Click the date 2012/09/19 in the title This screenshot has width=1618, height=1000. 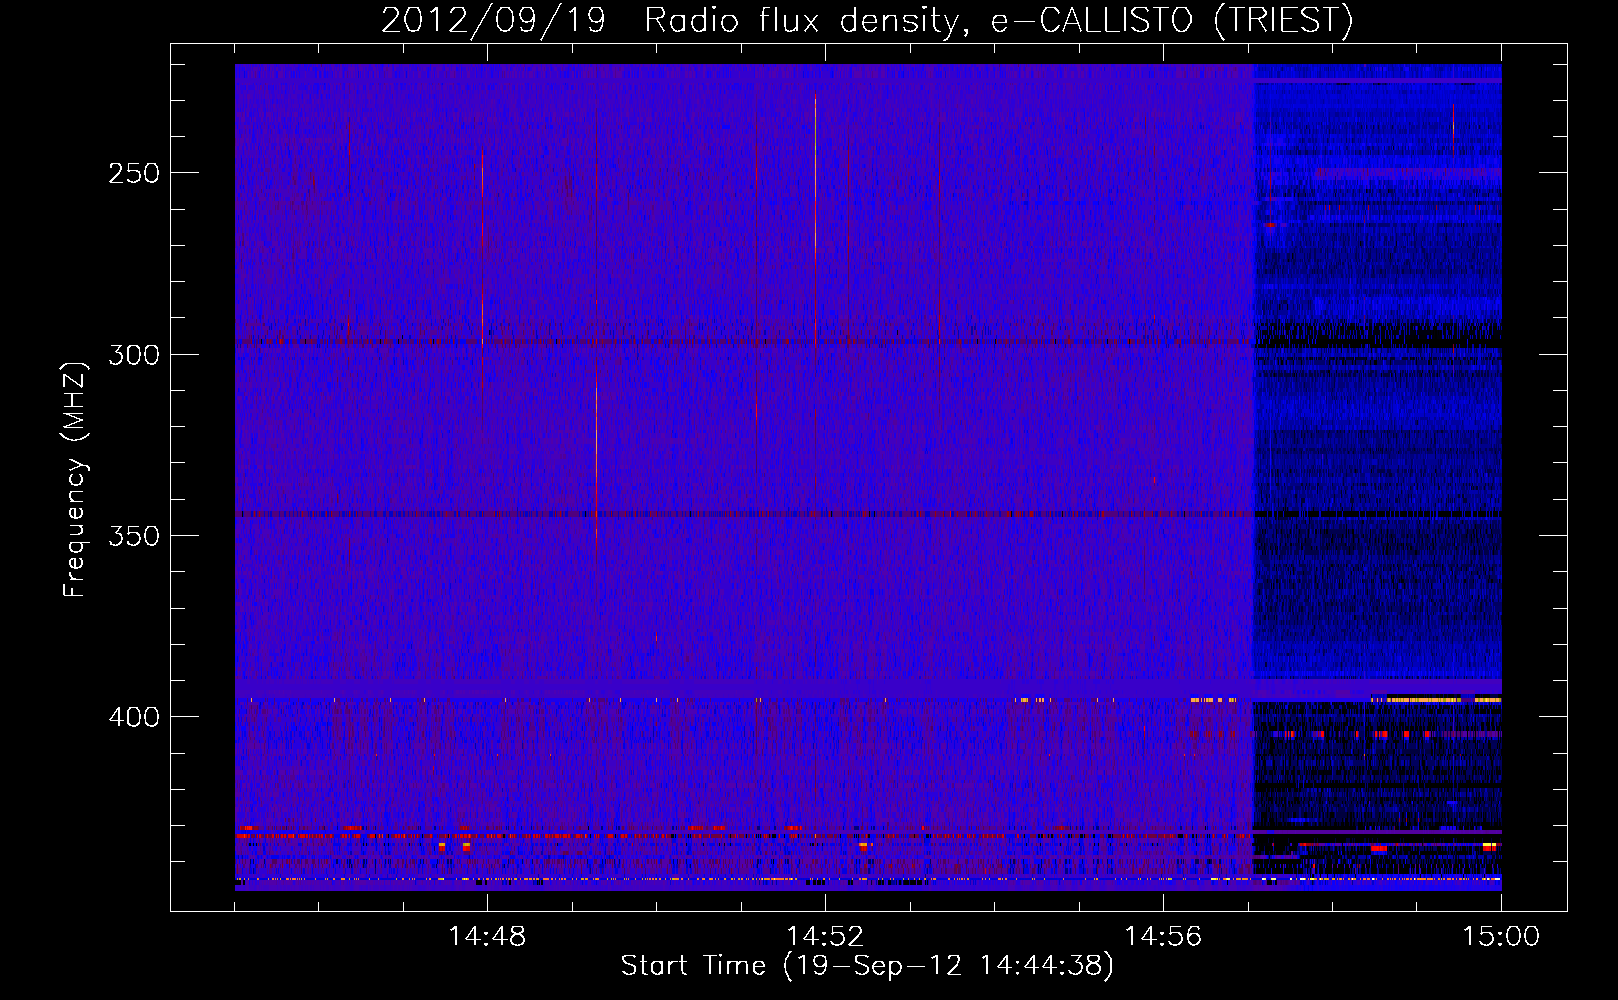(x=493, y=20)
